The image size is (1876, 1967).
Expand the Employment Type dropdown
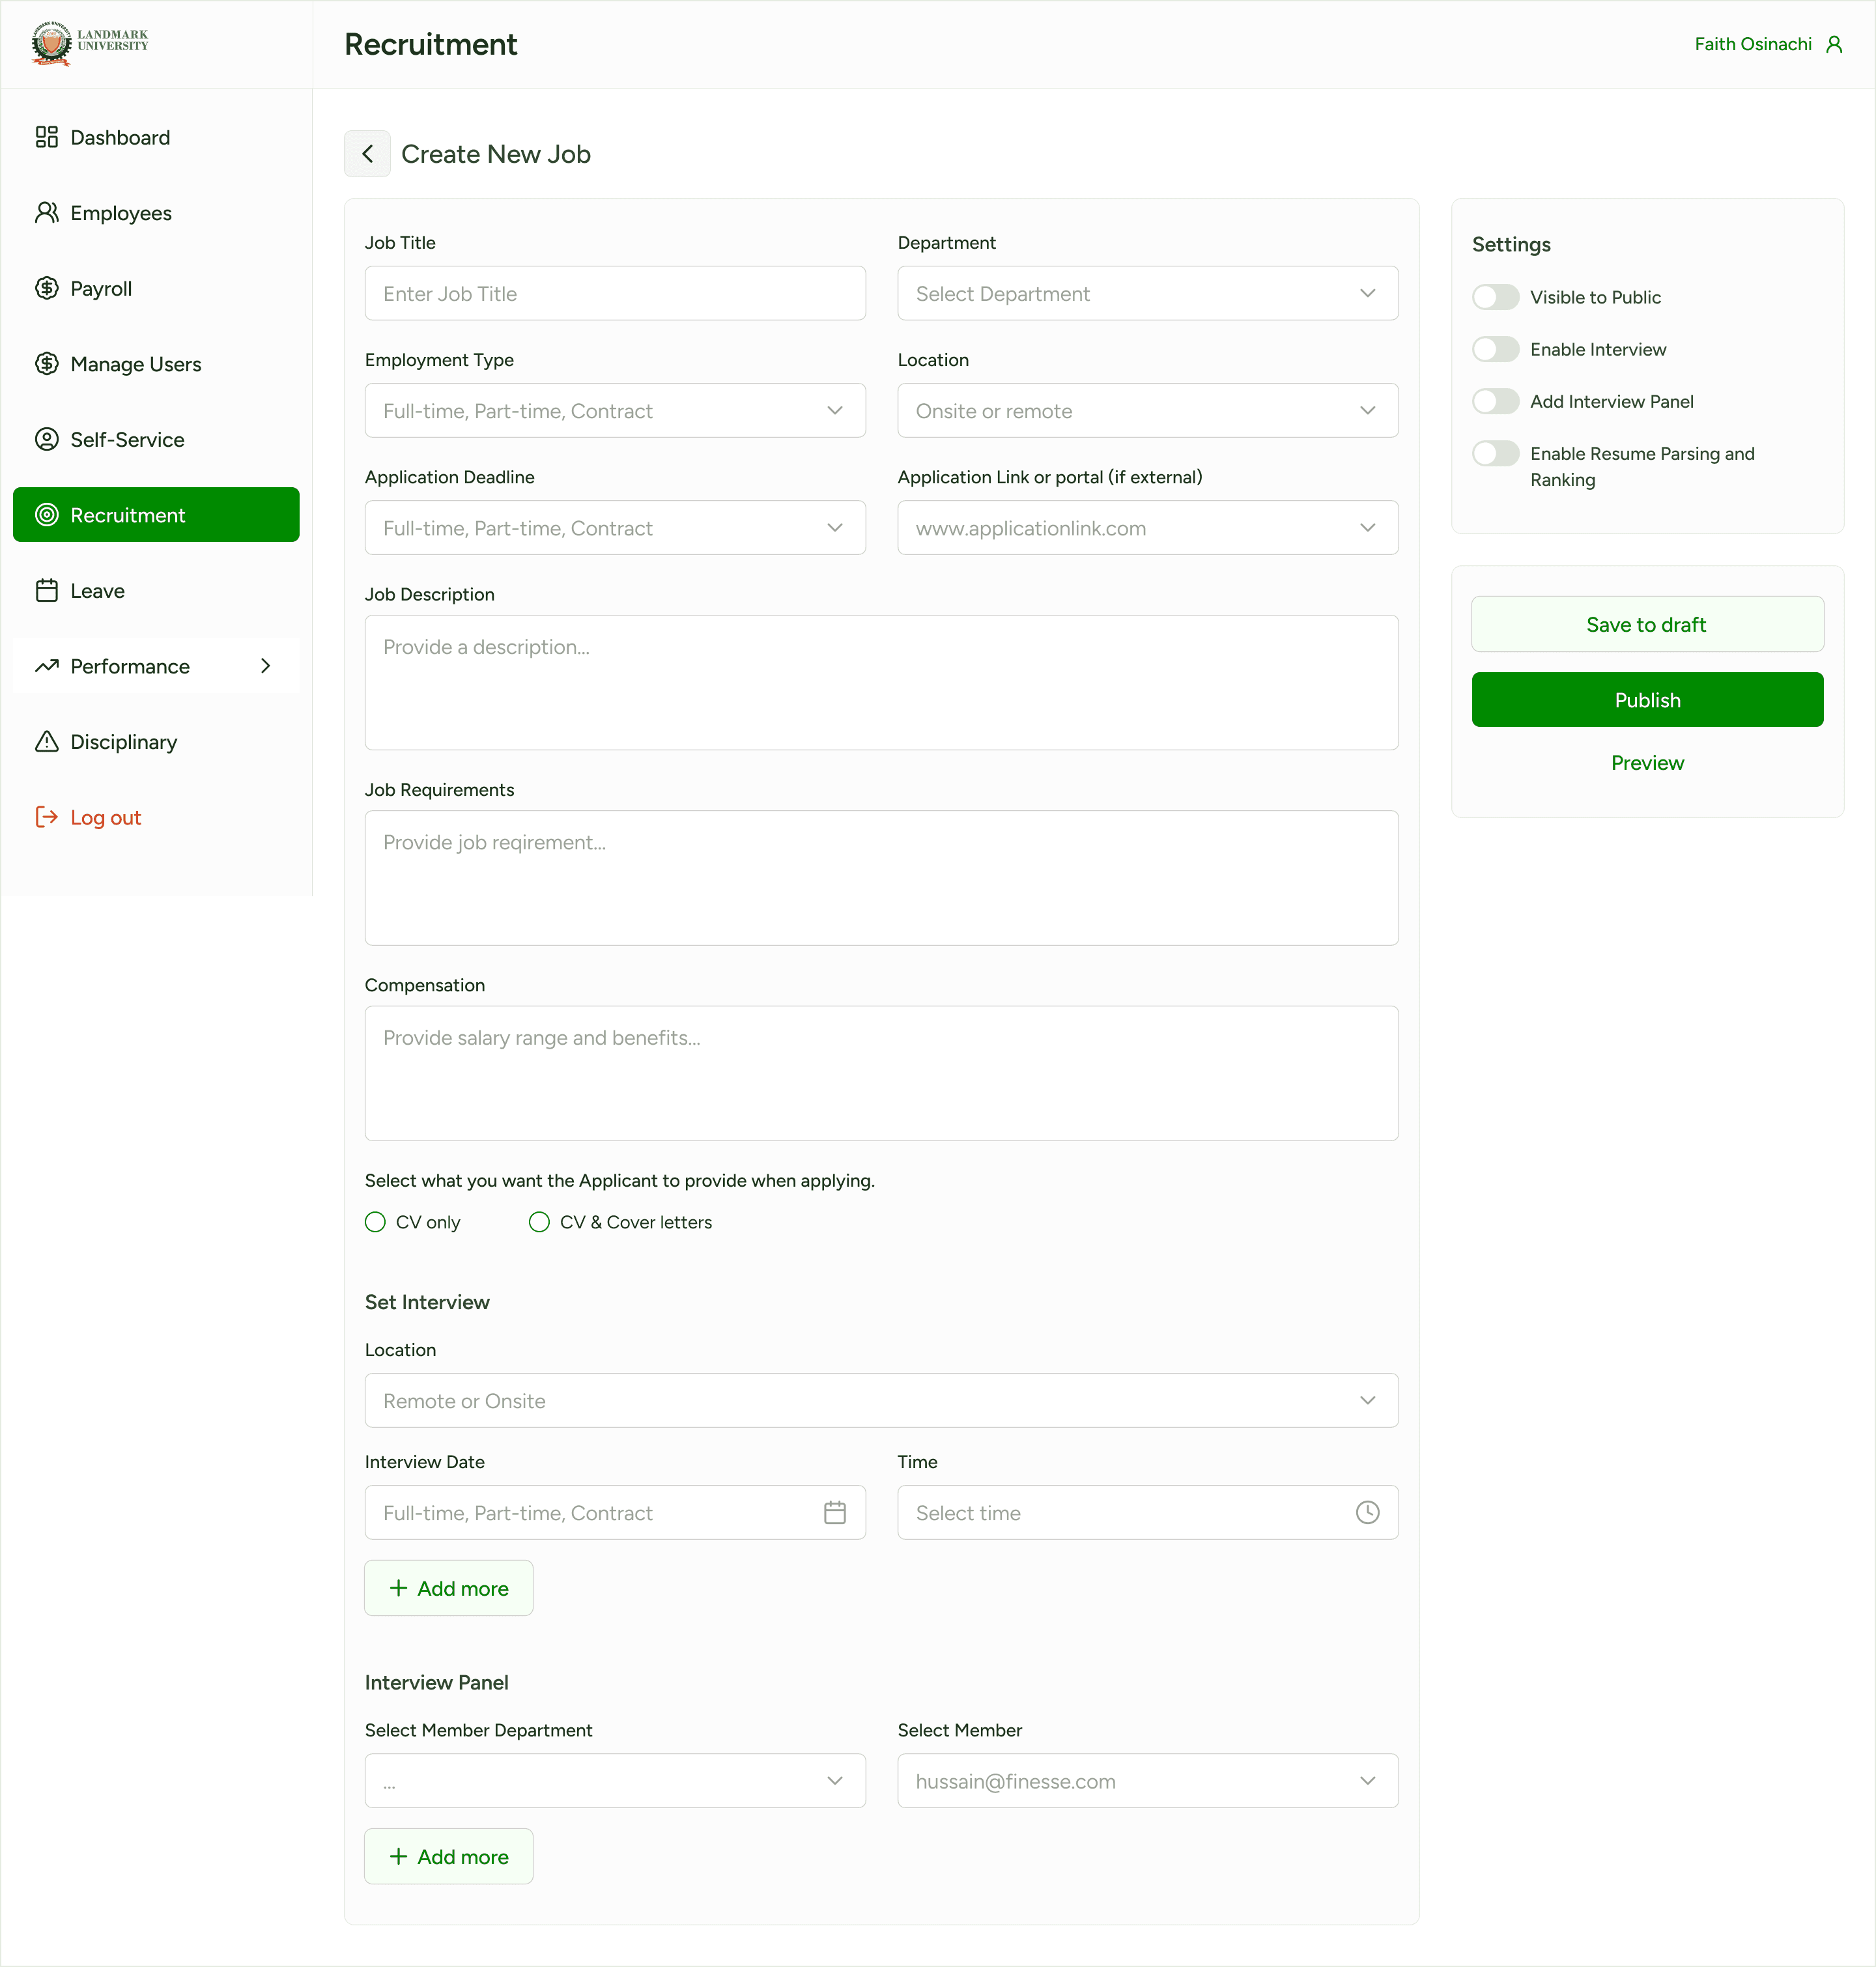(614, 410)
